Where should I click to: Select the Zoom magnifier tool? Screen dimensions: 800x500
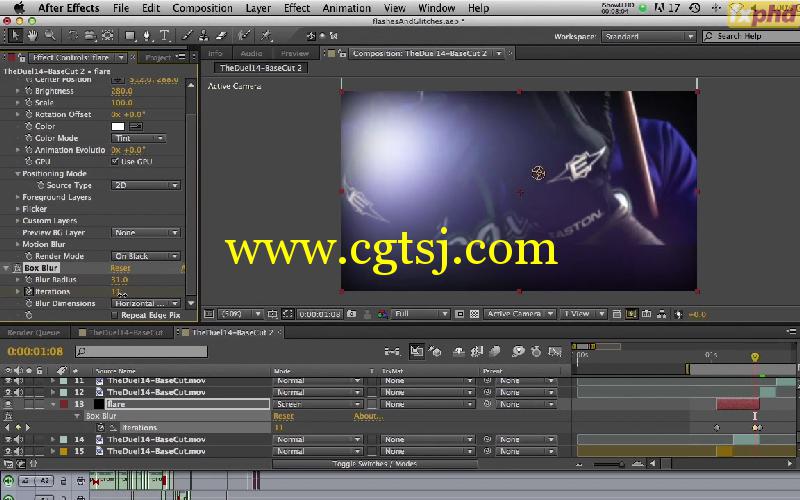click(50, 35)
